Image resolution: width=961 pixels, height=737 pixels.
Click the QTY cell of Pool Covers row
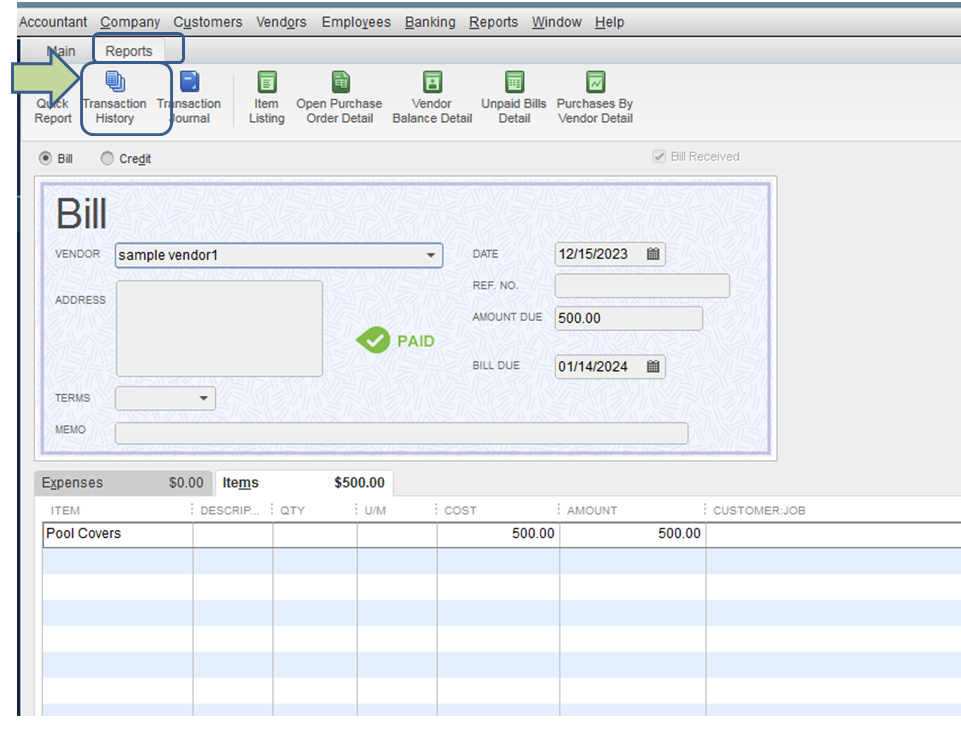[315, 534]
